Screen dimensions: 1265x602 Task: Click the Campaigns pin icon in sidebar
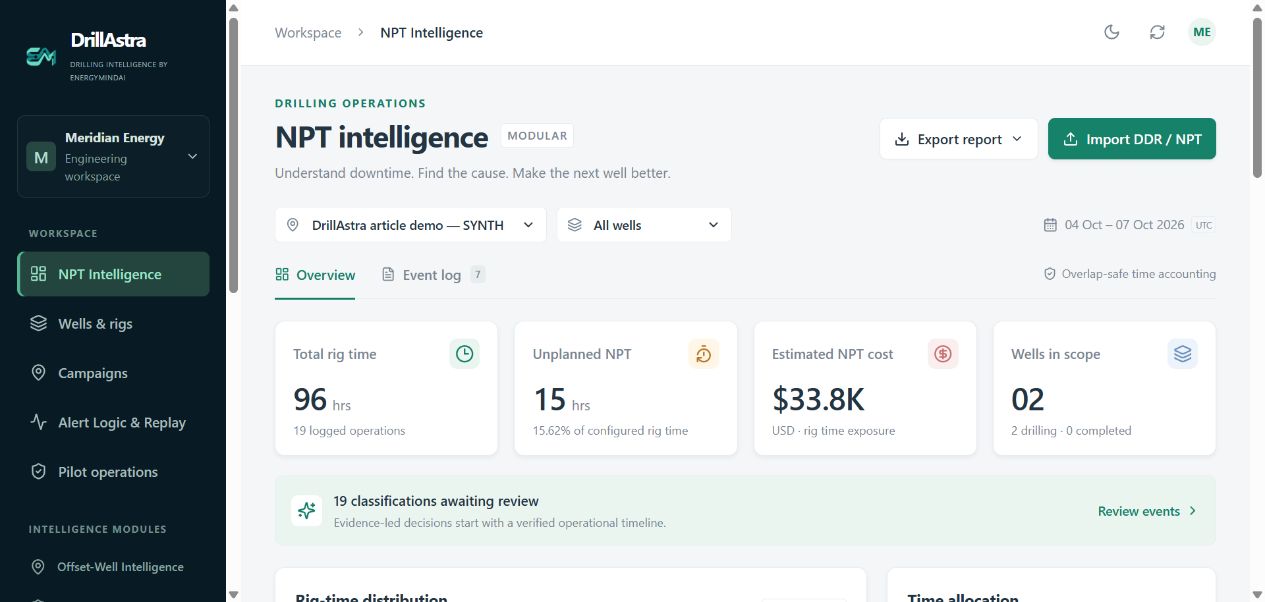[x=39, y=373]
